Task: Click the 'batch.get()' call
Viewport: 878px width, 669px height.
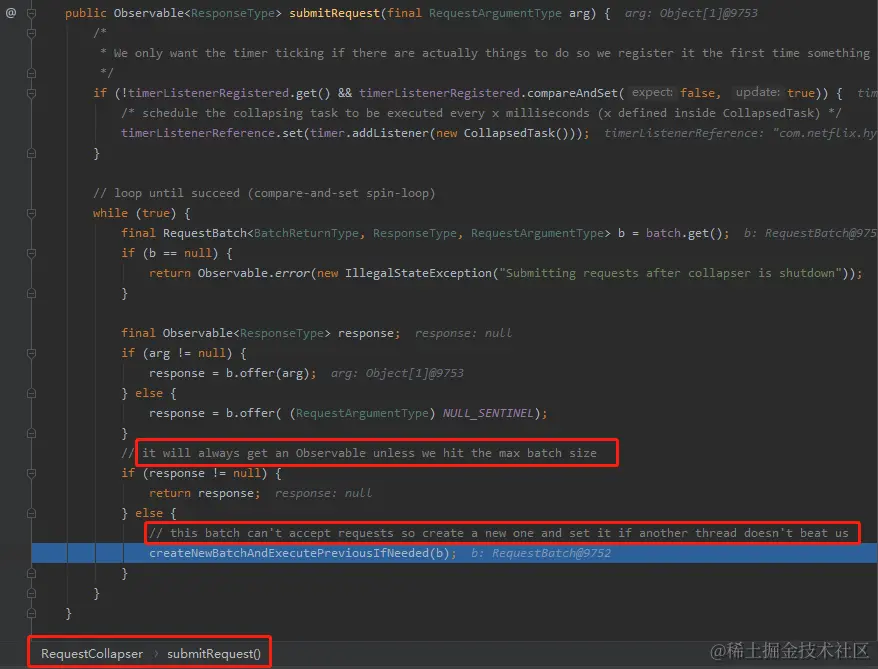Action: click(684, 233)
